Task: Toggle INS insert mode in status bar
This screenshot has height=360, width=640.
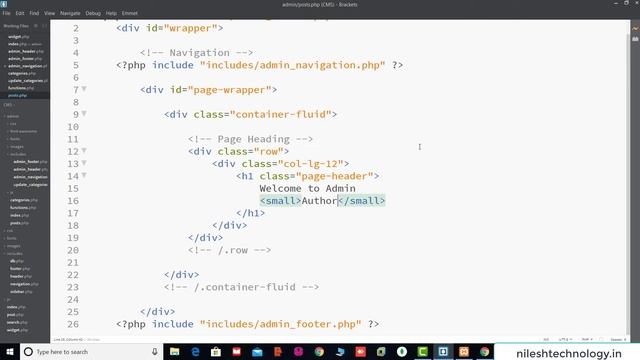Action: click(546, 339)
